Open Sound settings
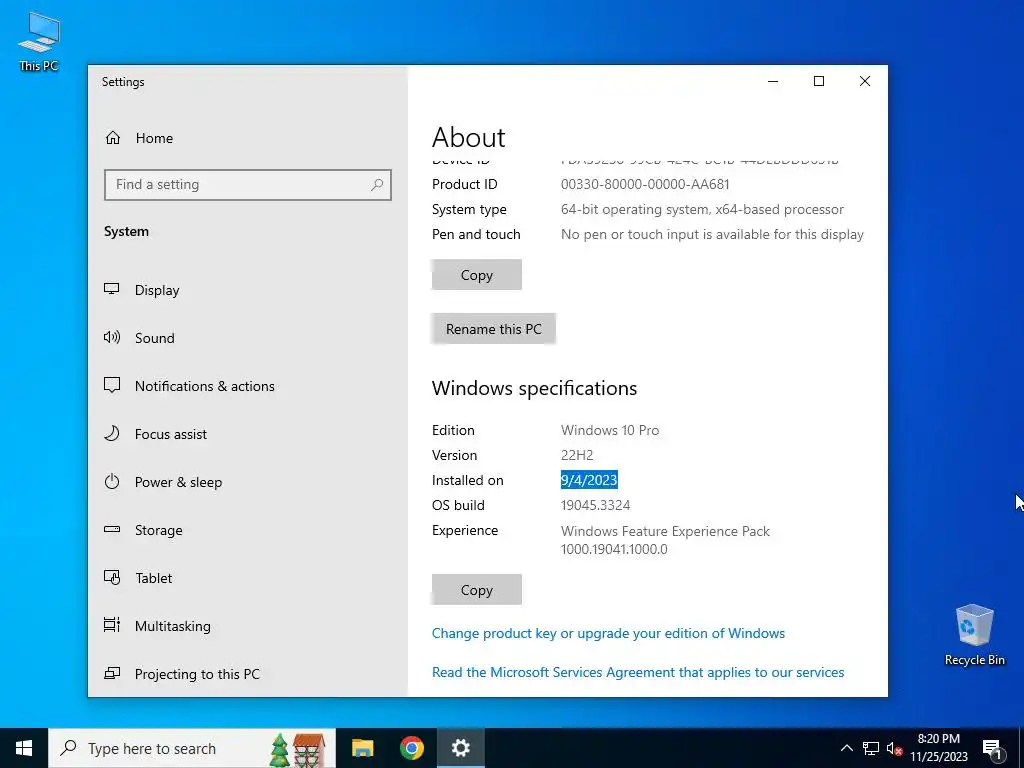Image resolution: width=1024 pixels, height=768 pixels. [x=155, y=338]
